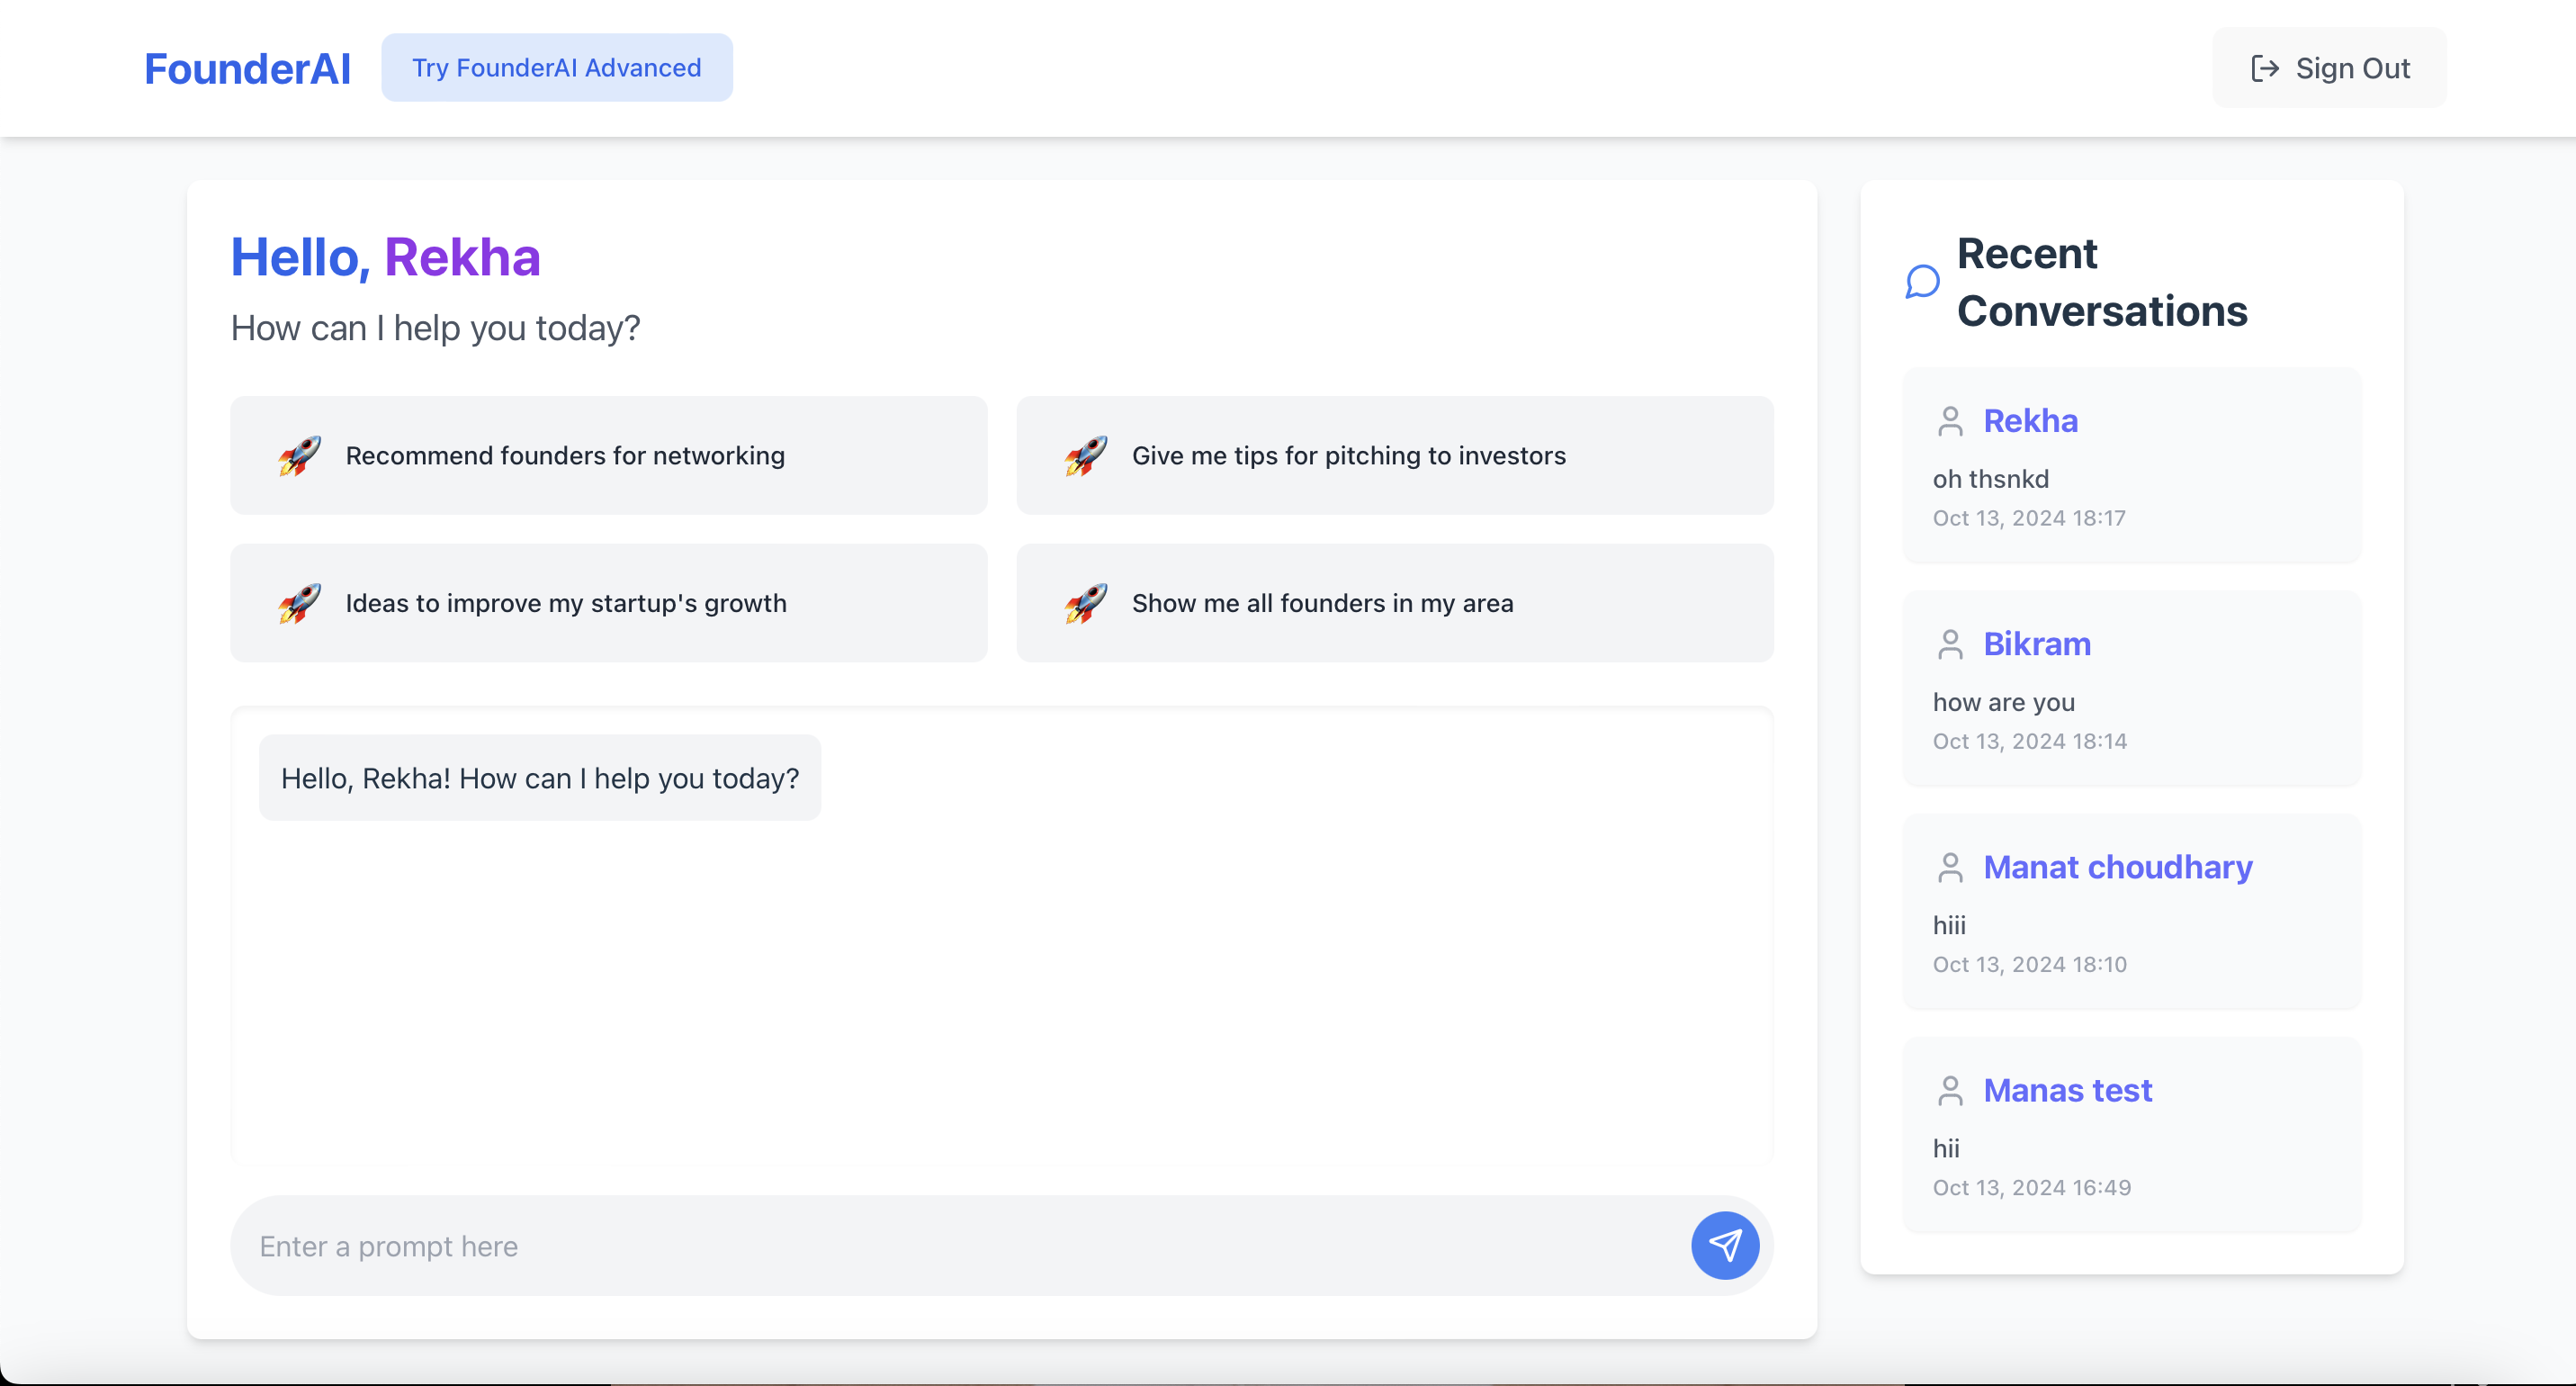
Task: Click the user icon beside Manat choudhary
Action: pyautogui.click(x=1950, y=867)
